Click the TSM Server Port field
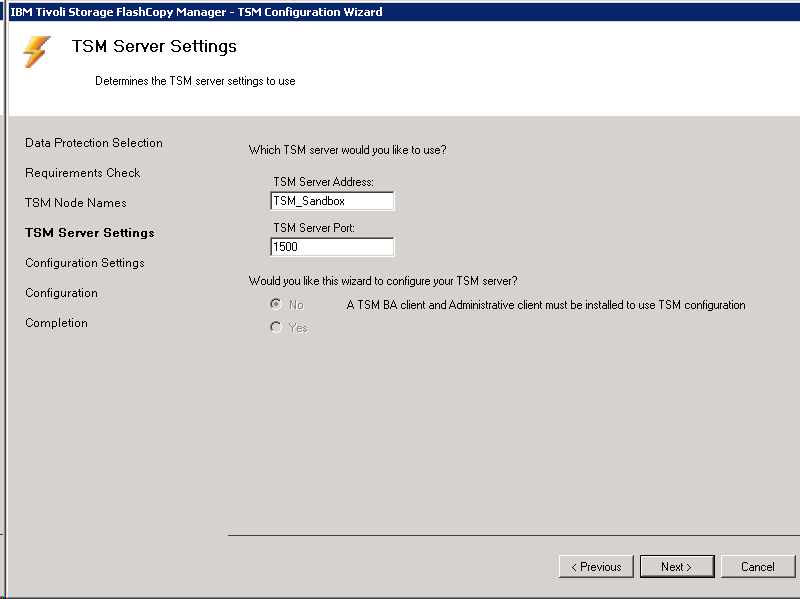800x599 pixels. pos(332,247)
